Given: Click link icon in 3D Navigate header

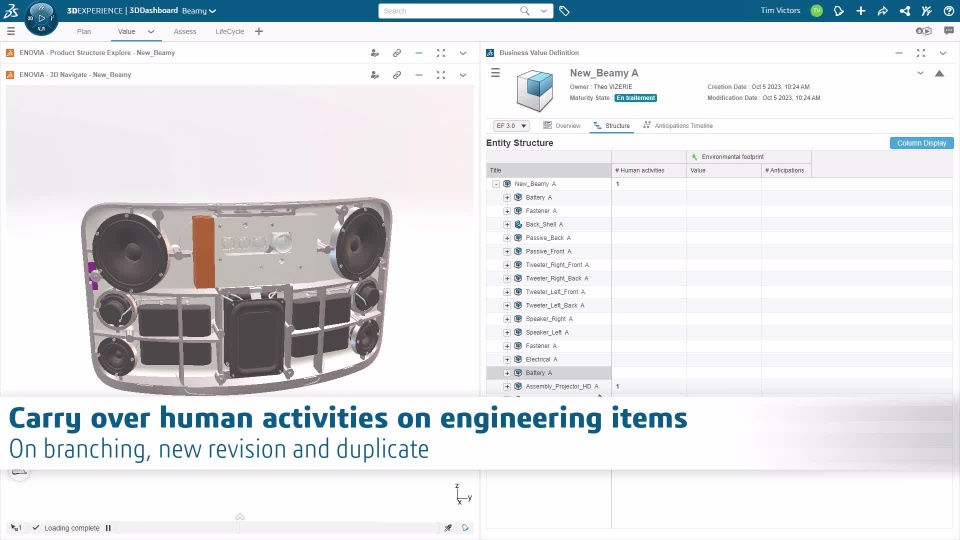Looking at the screenshot, I should point(397,75).
